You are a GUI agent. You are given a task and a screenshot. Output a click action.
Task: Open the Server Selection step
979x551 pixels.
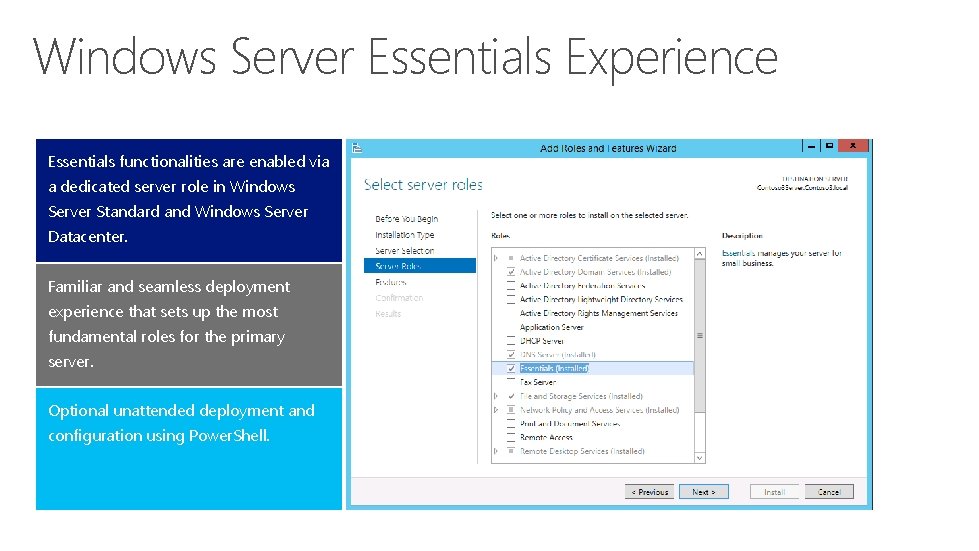(405, 251)
